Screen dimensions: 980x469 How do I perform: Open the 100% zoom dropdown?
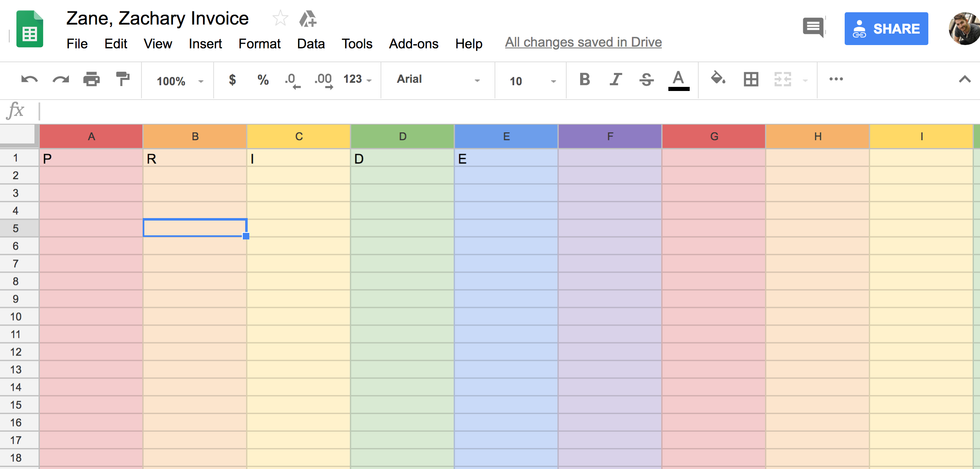[180, 81]
